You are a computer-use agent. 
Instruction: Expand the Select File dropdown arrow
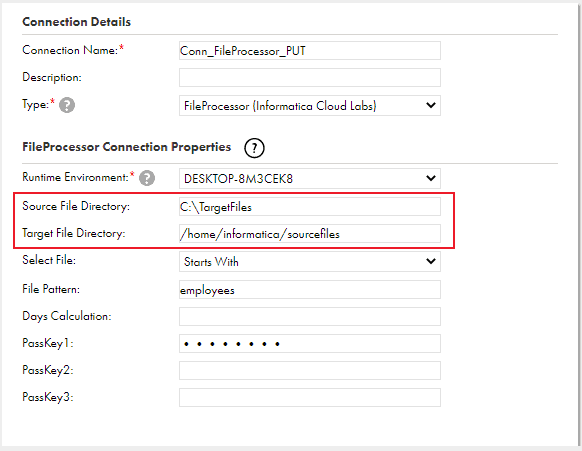[x=431, y=261]
